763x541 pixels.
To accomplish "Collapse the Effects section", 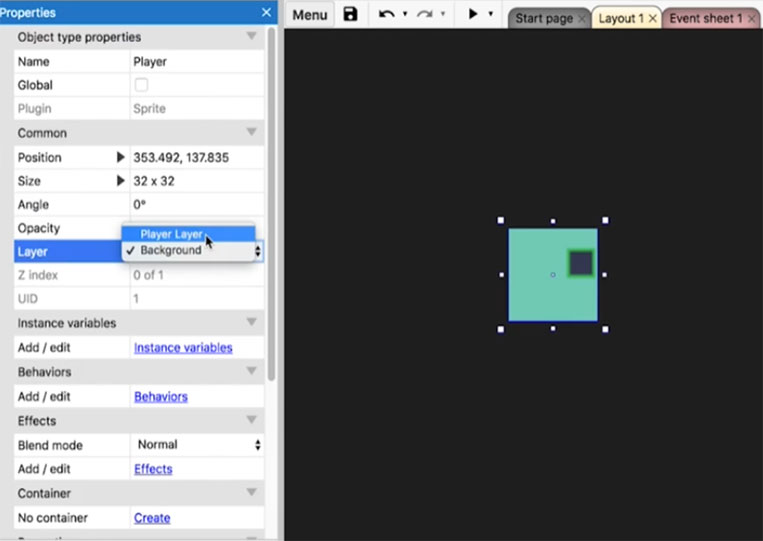I will pos(252,419).
